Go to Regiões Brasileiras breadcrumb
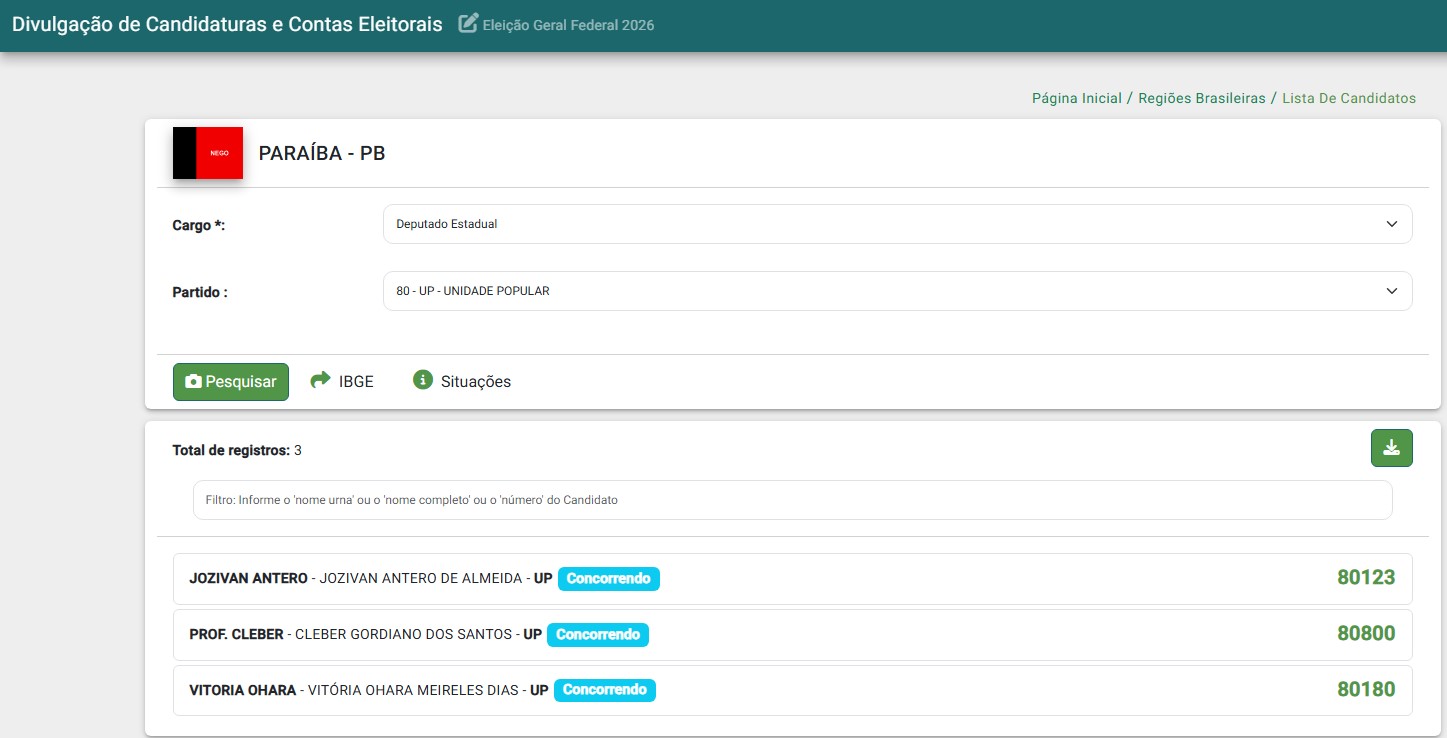This screenshot has width=1447, height=738. [x=1202, y=98]
